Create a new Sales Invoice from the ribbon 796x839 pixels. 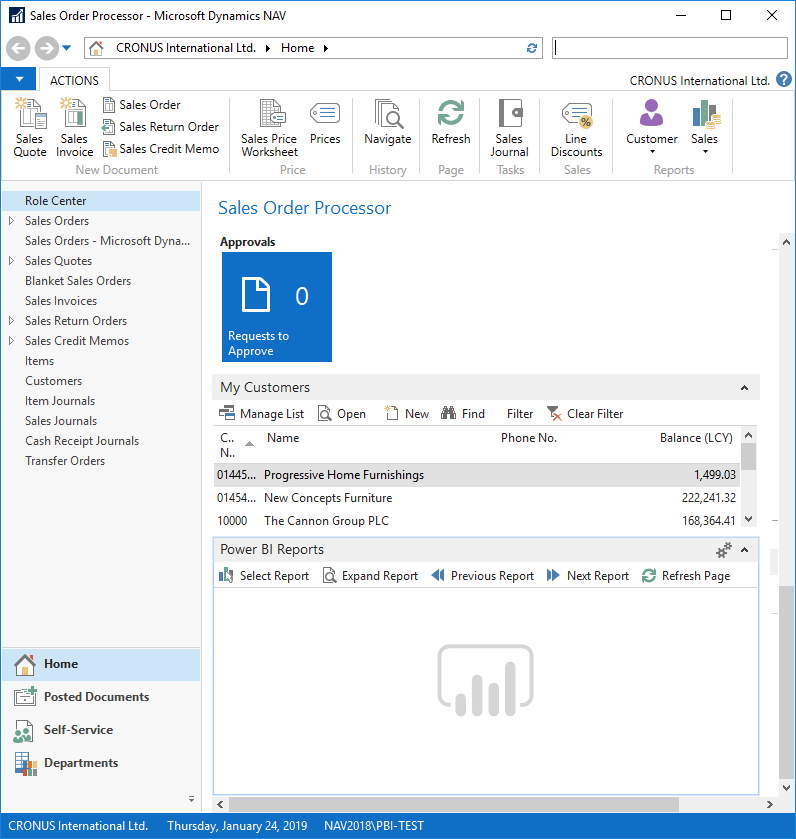click(74, 128)
